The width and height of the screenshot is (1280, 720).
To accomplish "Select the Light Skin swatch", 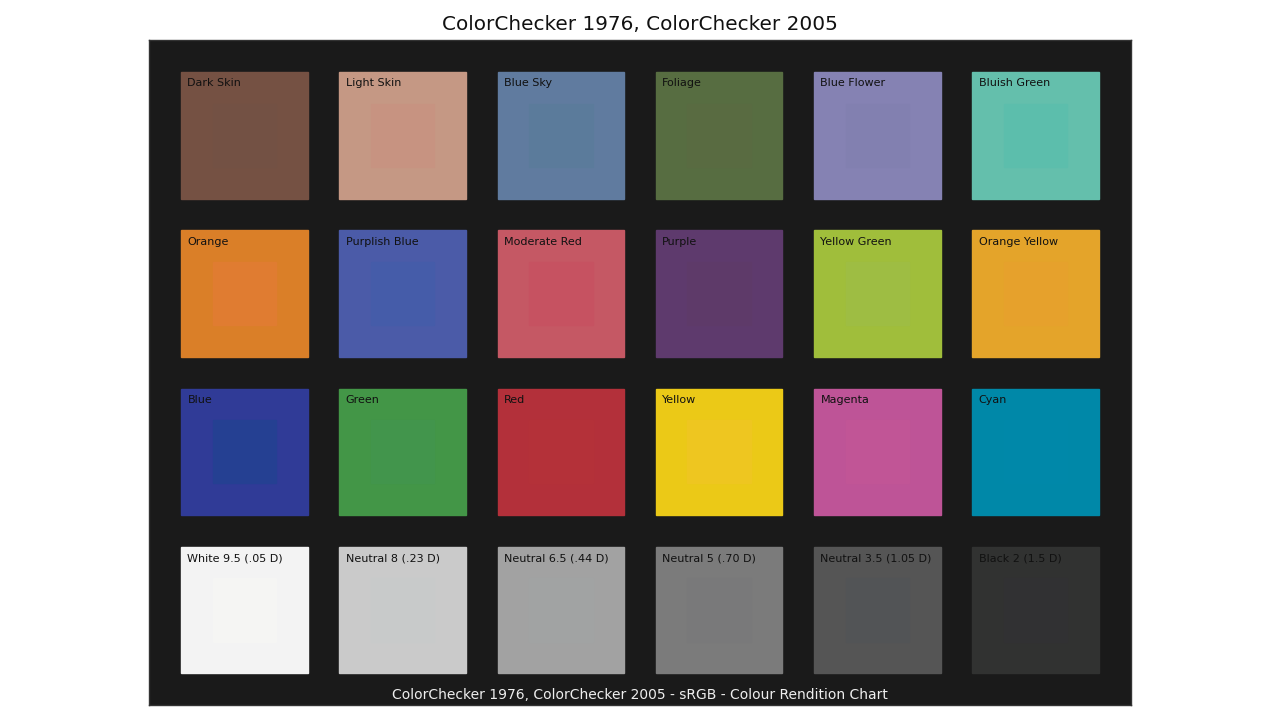I will (403, 136).
